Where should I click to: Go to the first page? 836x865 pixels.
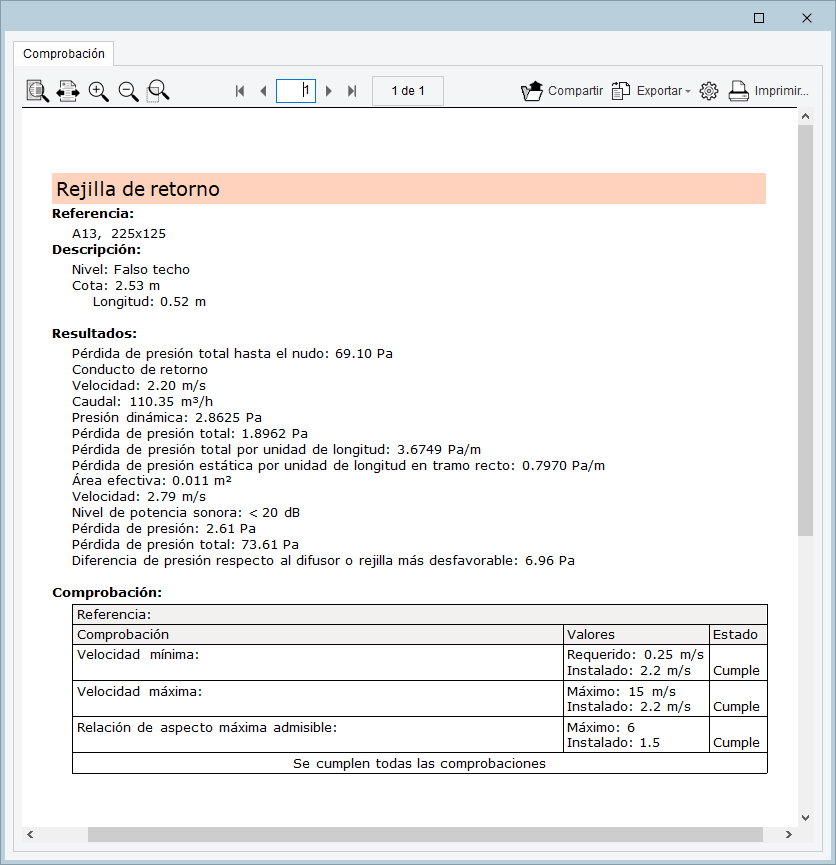239,90
